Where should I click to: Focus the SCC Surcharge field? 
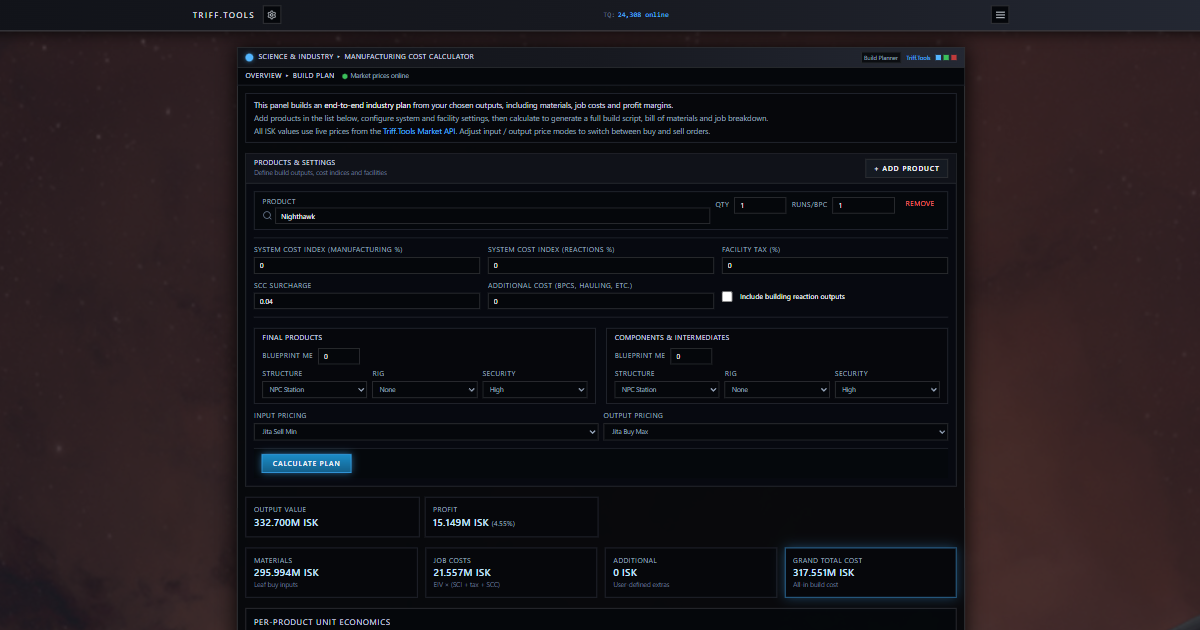coord(366,301)
